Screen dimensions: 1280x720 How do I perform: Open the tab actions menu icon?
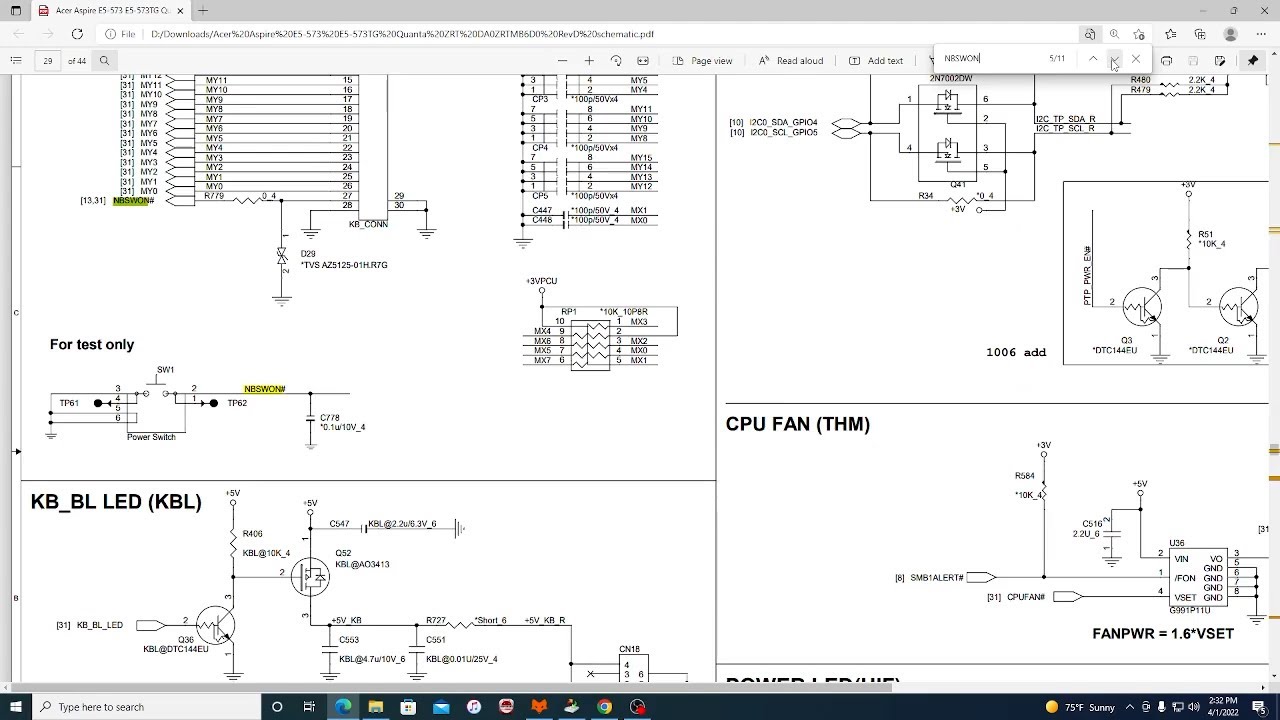point(15,10)
